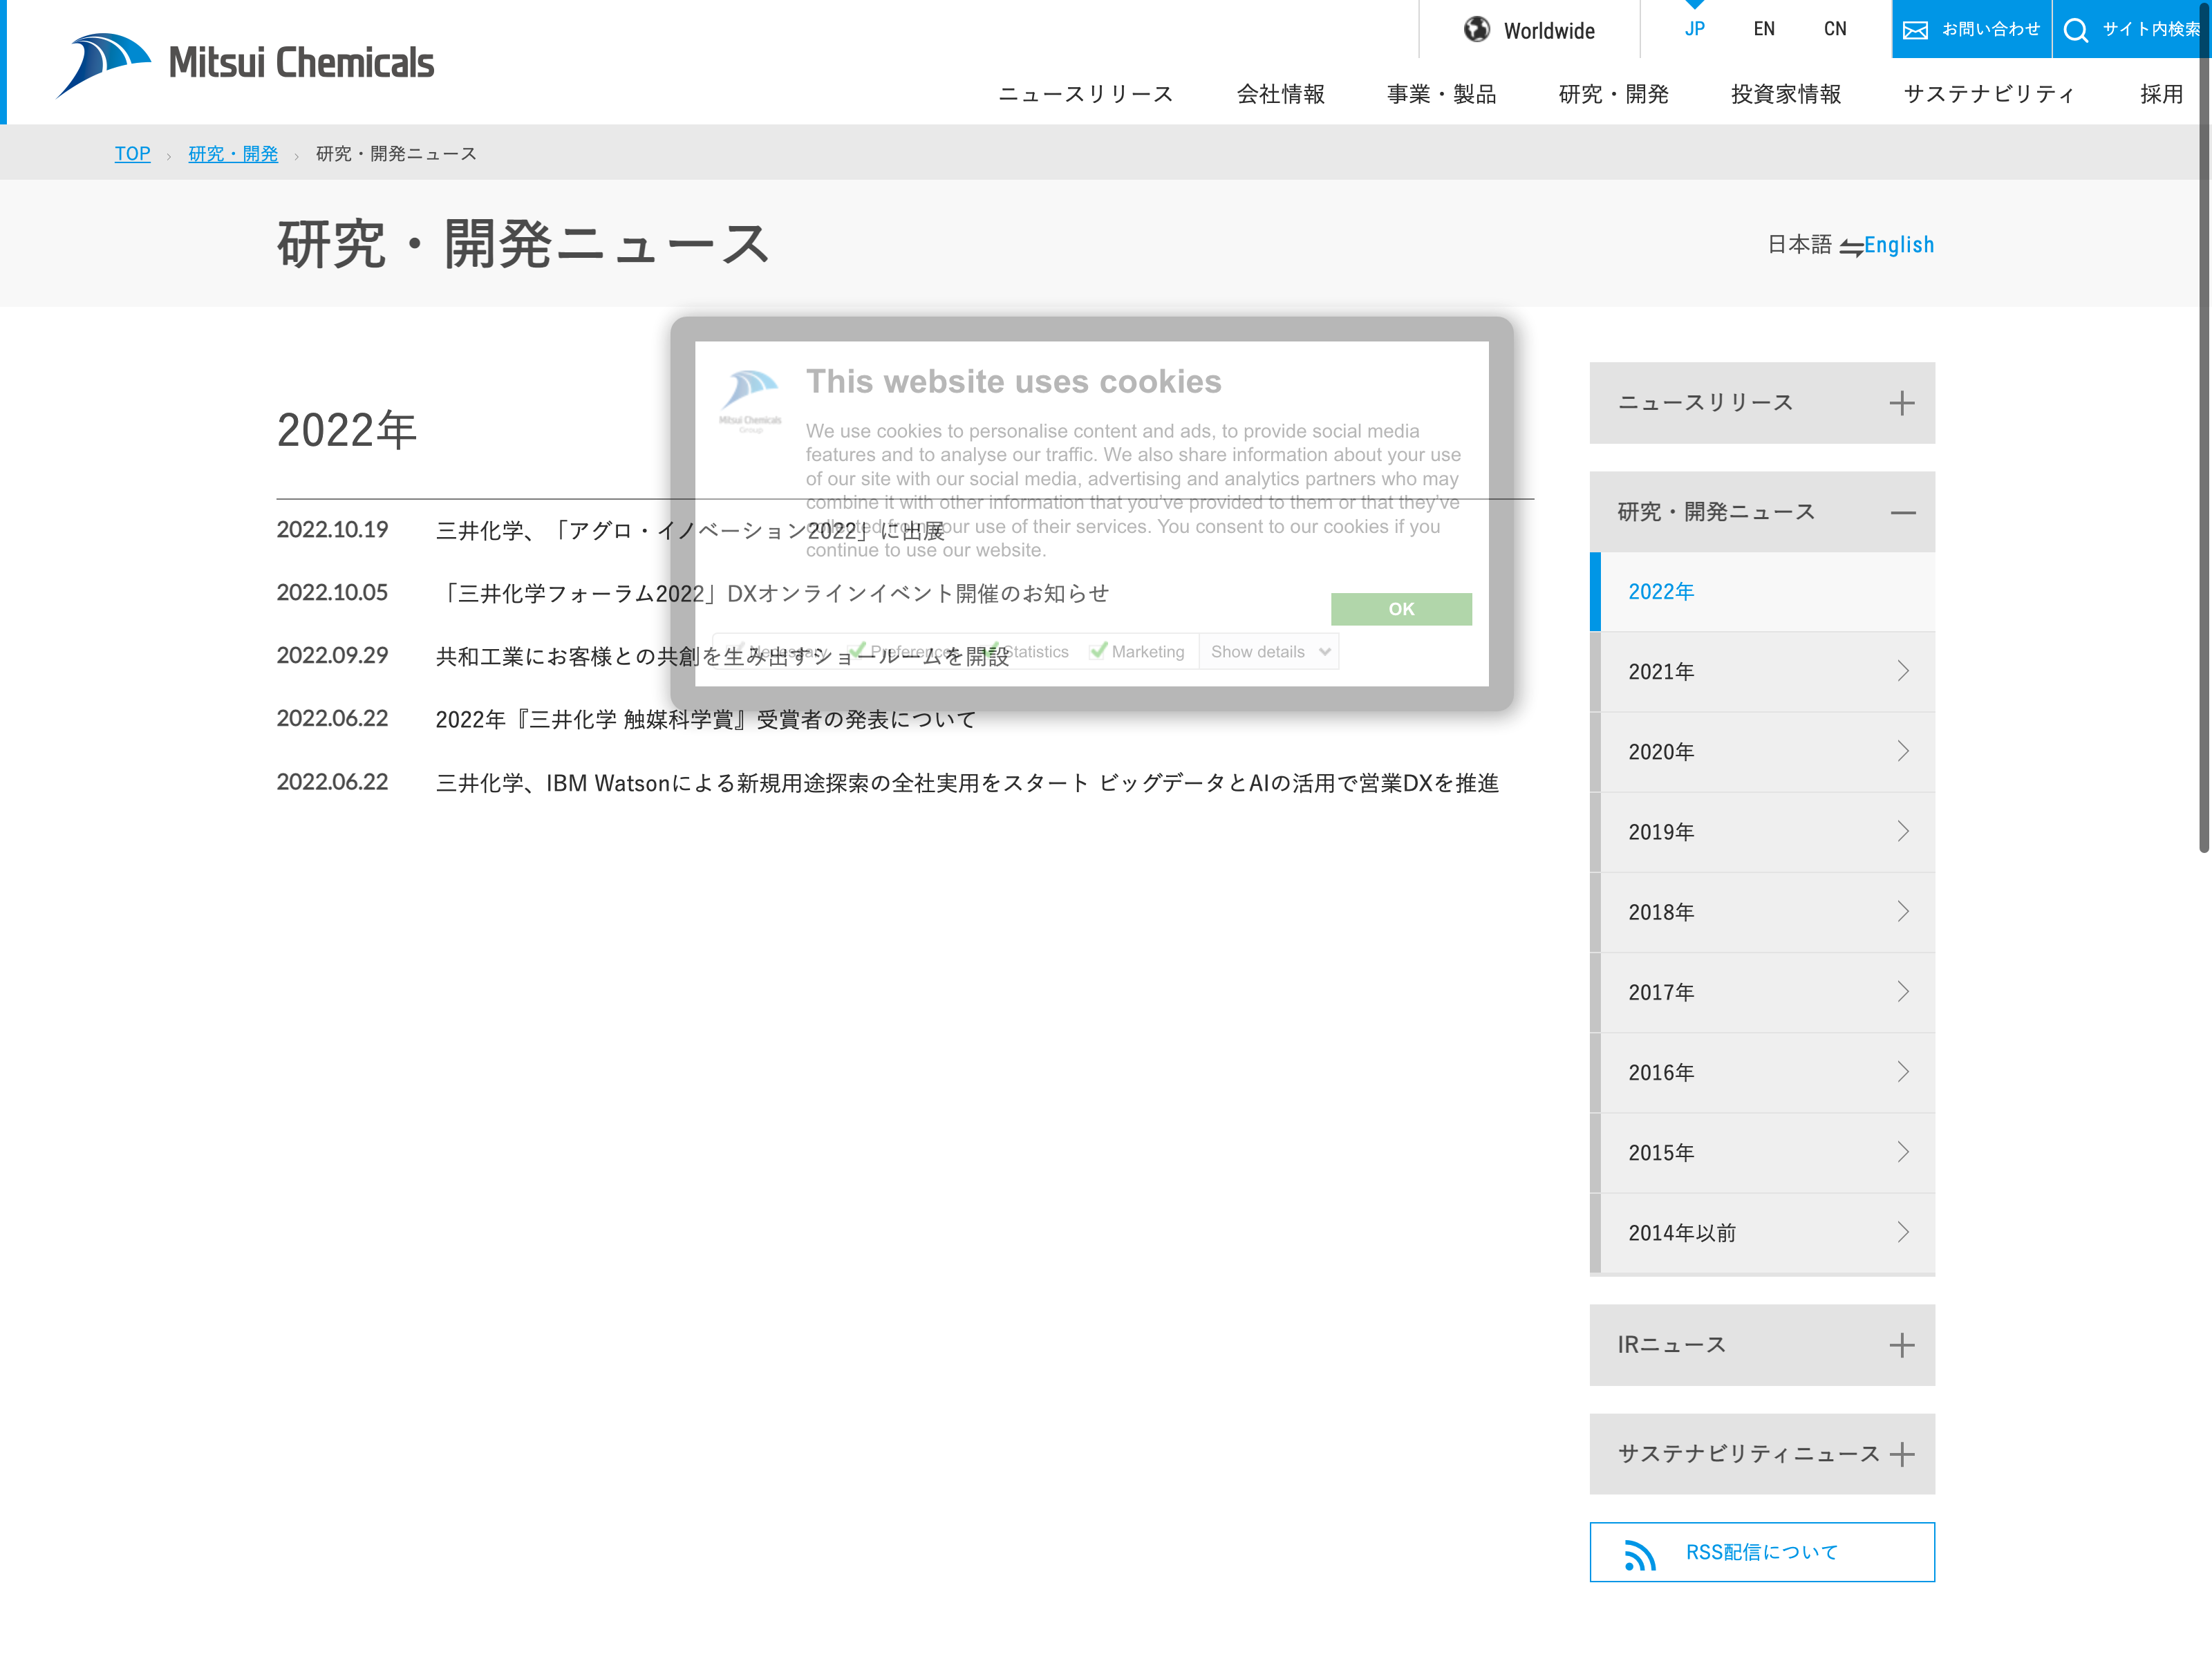Image resolution: width=2212 pixels, height=1659 pixels.
Task: Click minus icon beside 研究・開発ニュース
Action: tap(1902, 513)
